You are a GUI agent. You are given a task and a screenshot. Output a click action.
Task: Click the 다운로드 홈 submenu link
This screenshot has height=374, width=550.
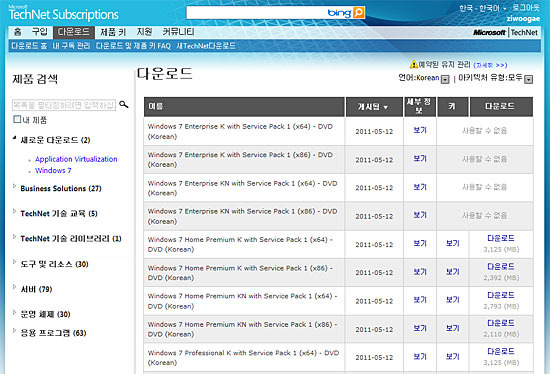click(29, 46)
